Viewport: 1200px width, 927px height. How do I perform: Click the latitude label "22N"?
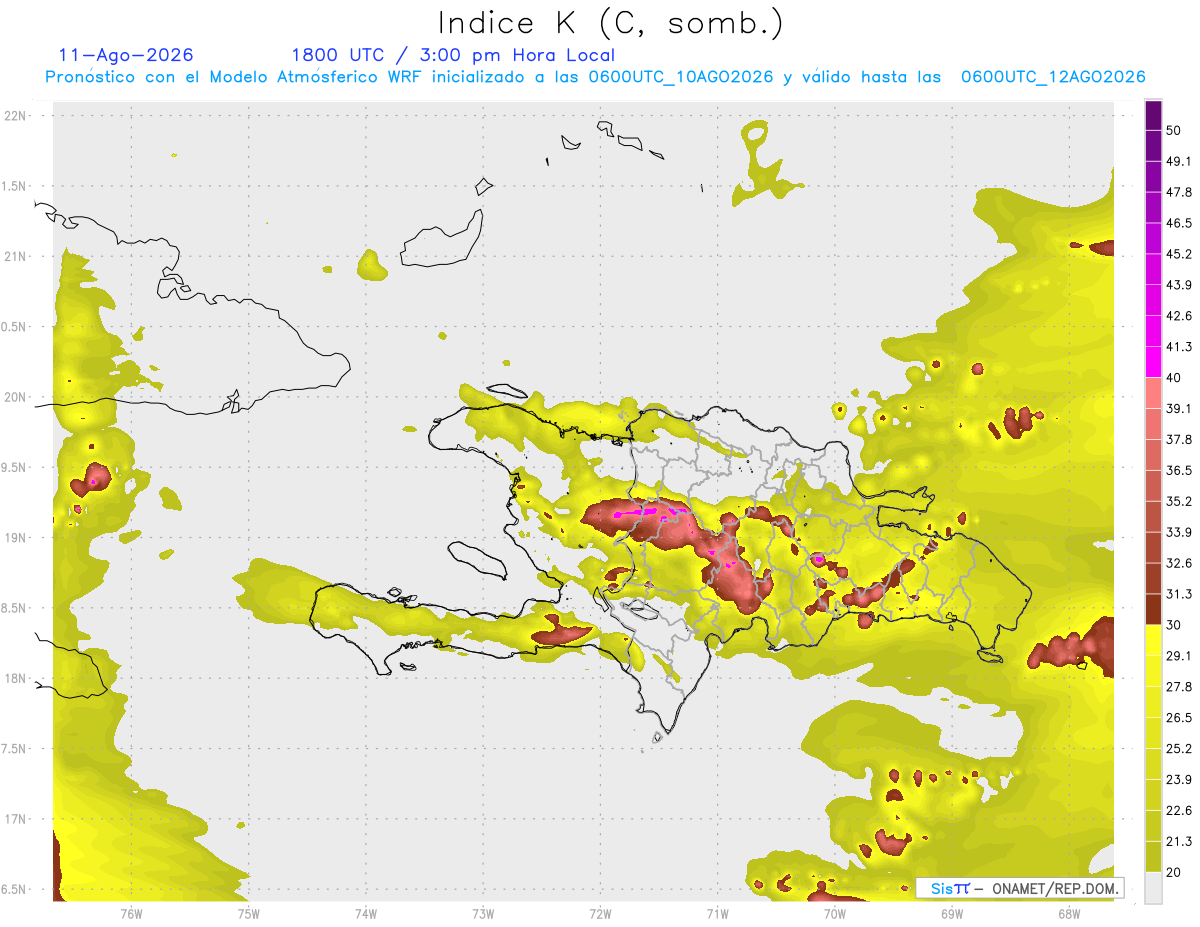[16, 115]
